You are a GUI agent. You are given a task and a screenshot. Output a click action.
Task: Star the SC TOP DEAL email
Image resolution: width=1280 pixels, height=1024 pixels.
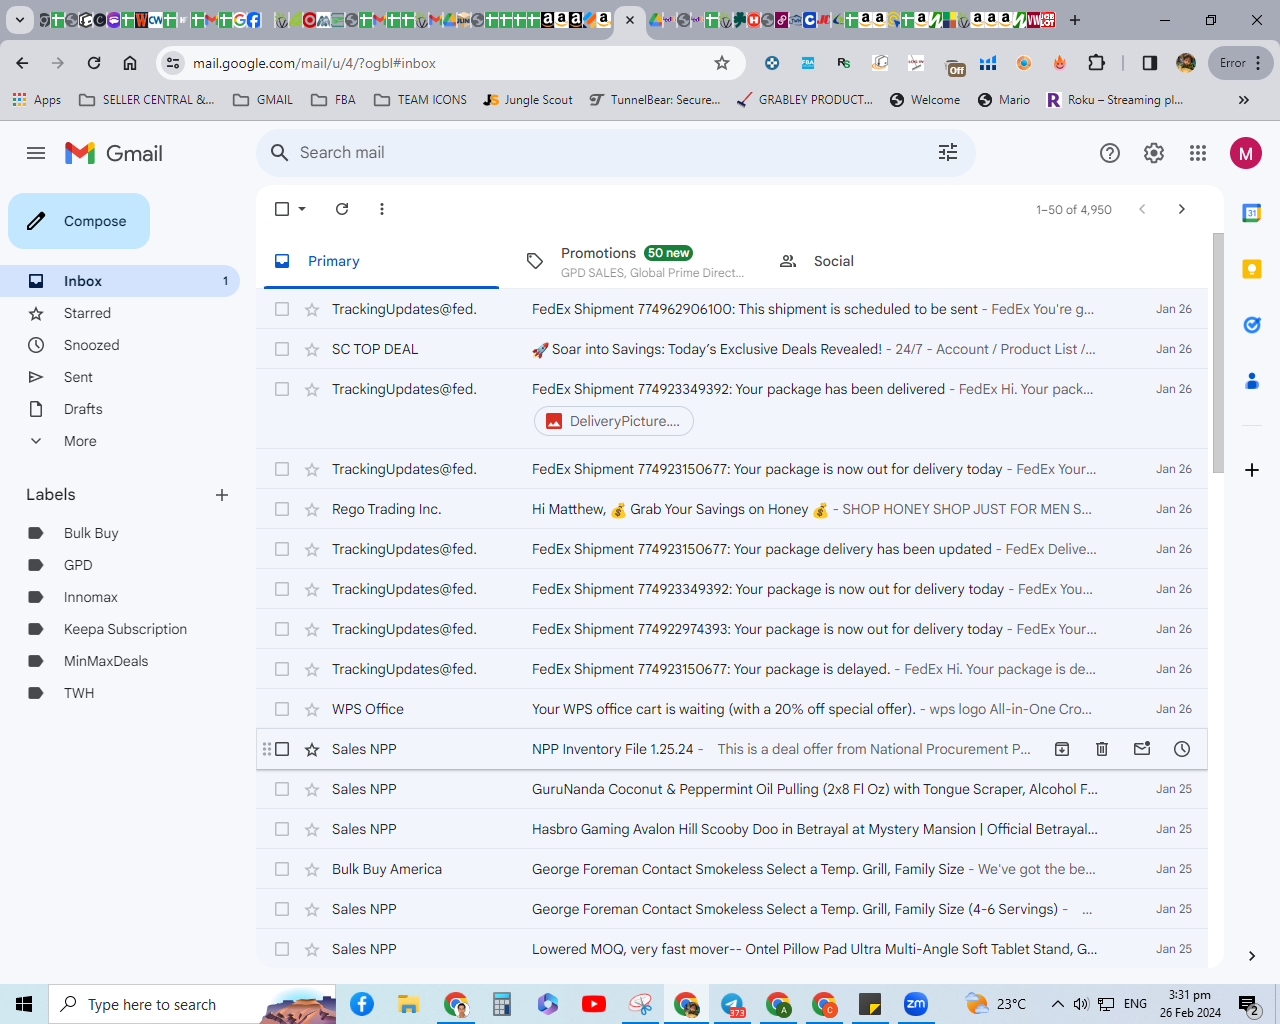(312, 349)
